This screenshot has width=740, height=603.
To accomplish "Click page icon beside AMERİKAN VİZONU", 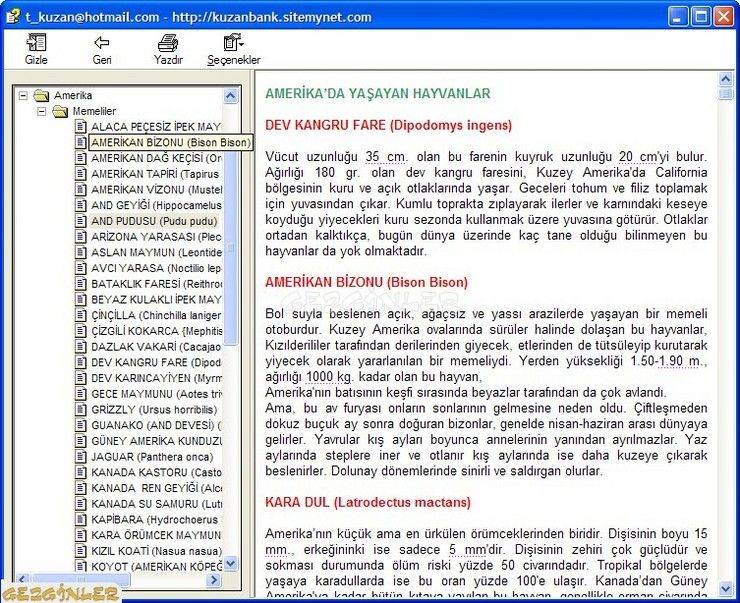I will click(x=81, y=189).
